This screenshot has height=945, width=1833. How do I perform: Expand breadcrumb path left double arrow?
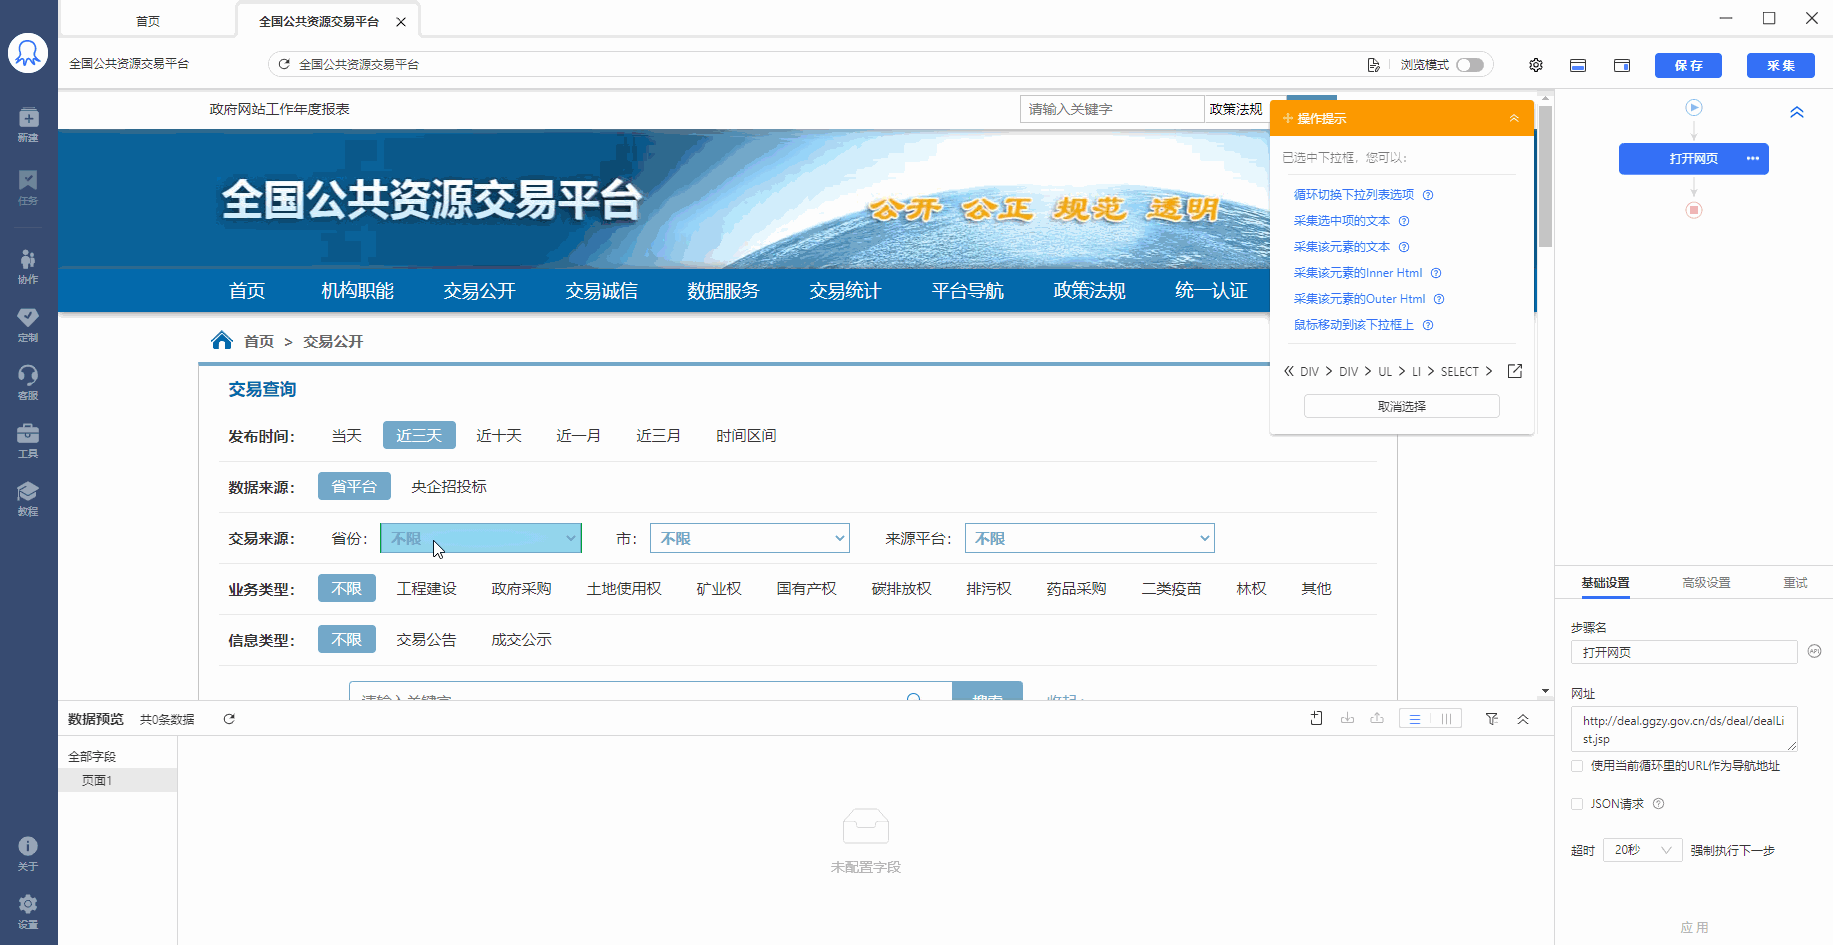[x=1289, y=371]
